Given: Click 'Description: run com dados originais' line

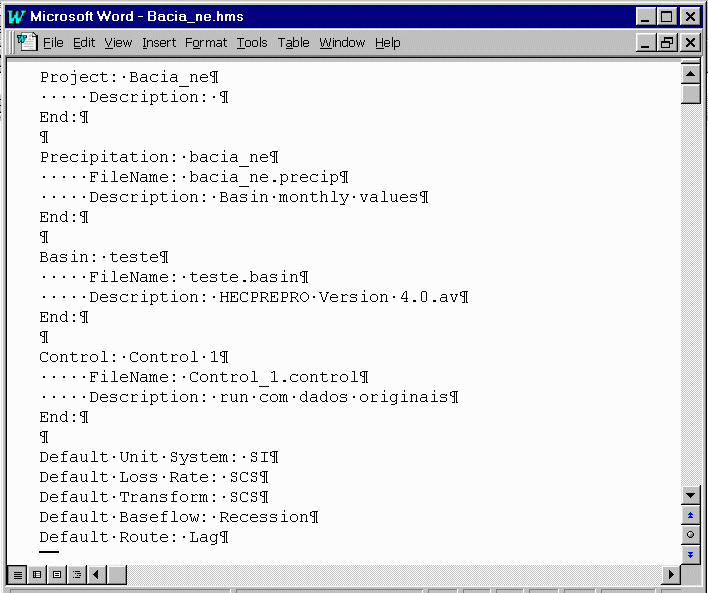Looking at the screenshot, I should (x=273, y=397).
